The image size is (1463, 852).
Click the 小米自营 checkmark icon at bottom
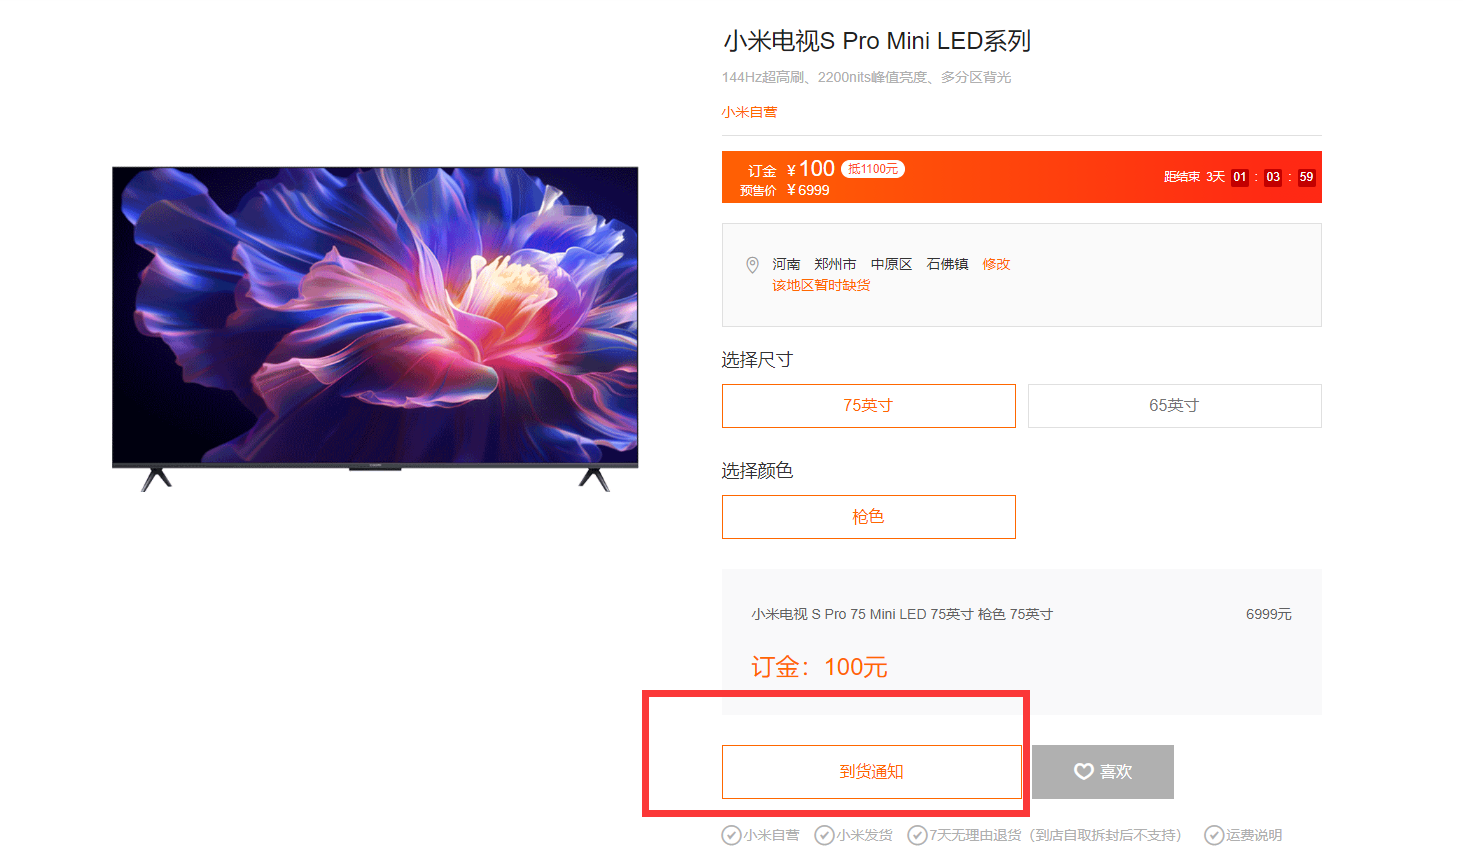pyautogui.click(x=731, y=835)
